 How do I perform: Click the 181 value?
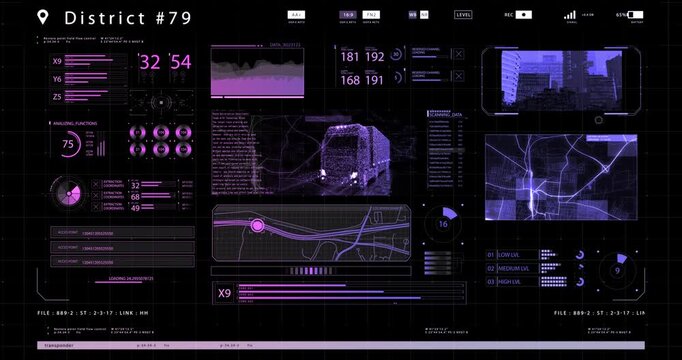tap(350, 57)
